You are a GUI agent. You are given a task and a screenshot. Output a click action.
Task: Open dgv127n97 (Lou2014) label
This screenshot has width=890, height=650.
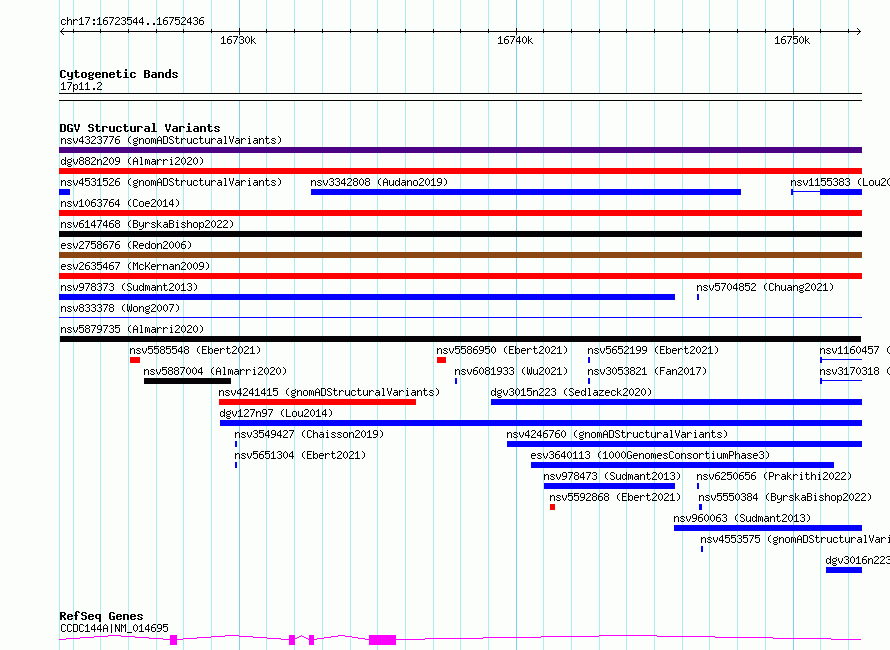pyautogui.click(x=276, y=413)
